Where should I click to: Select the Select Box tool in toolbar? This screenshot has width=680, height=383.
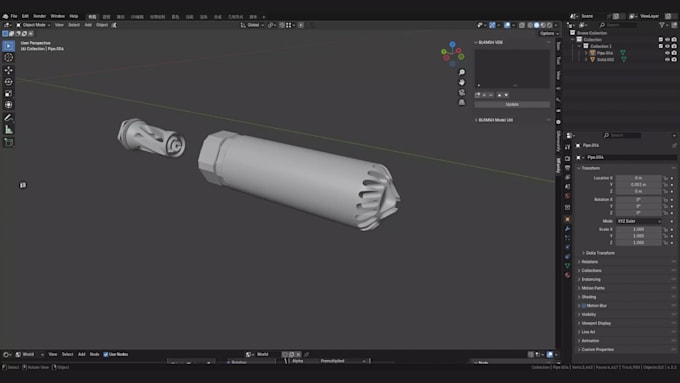(x=8, y=46)
